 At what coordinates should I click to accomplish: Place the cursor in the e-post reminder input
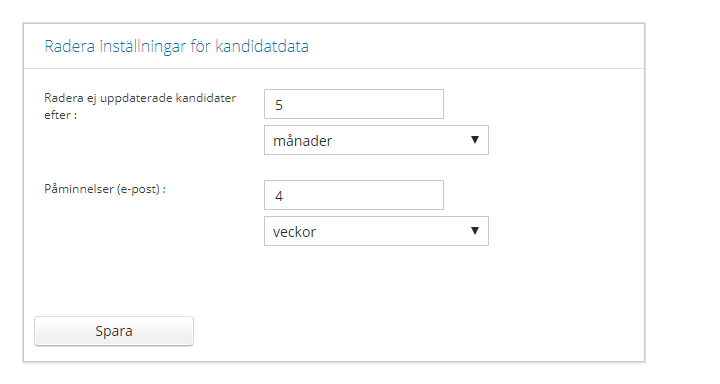(x=354, y=195)
